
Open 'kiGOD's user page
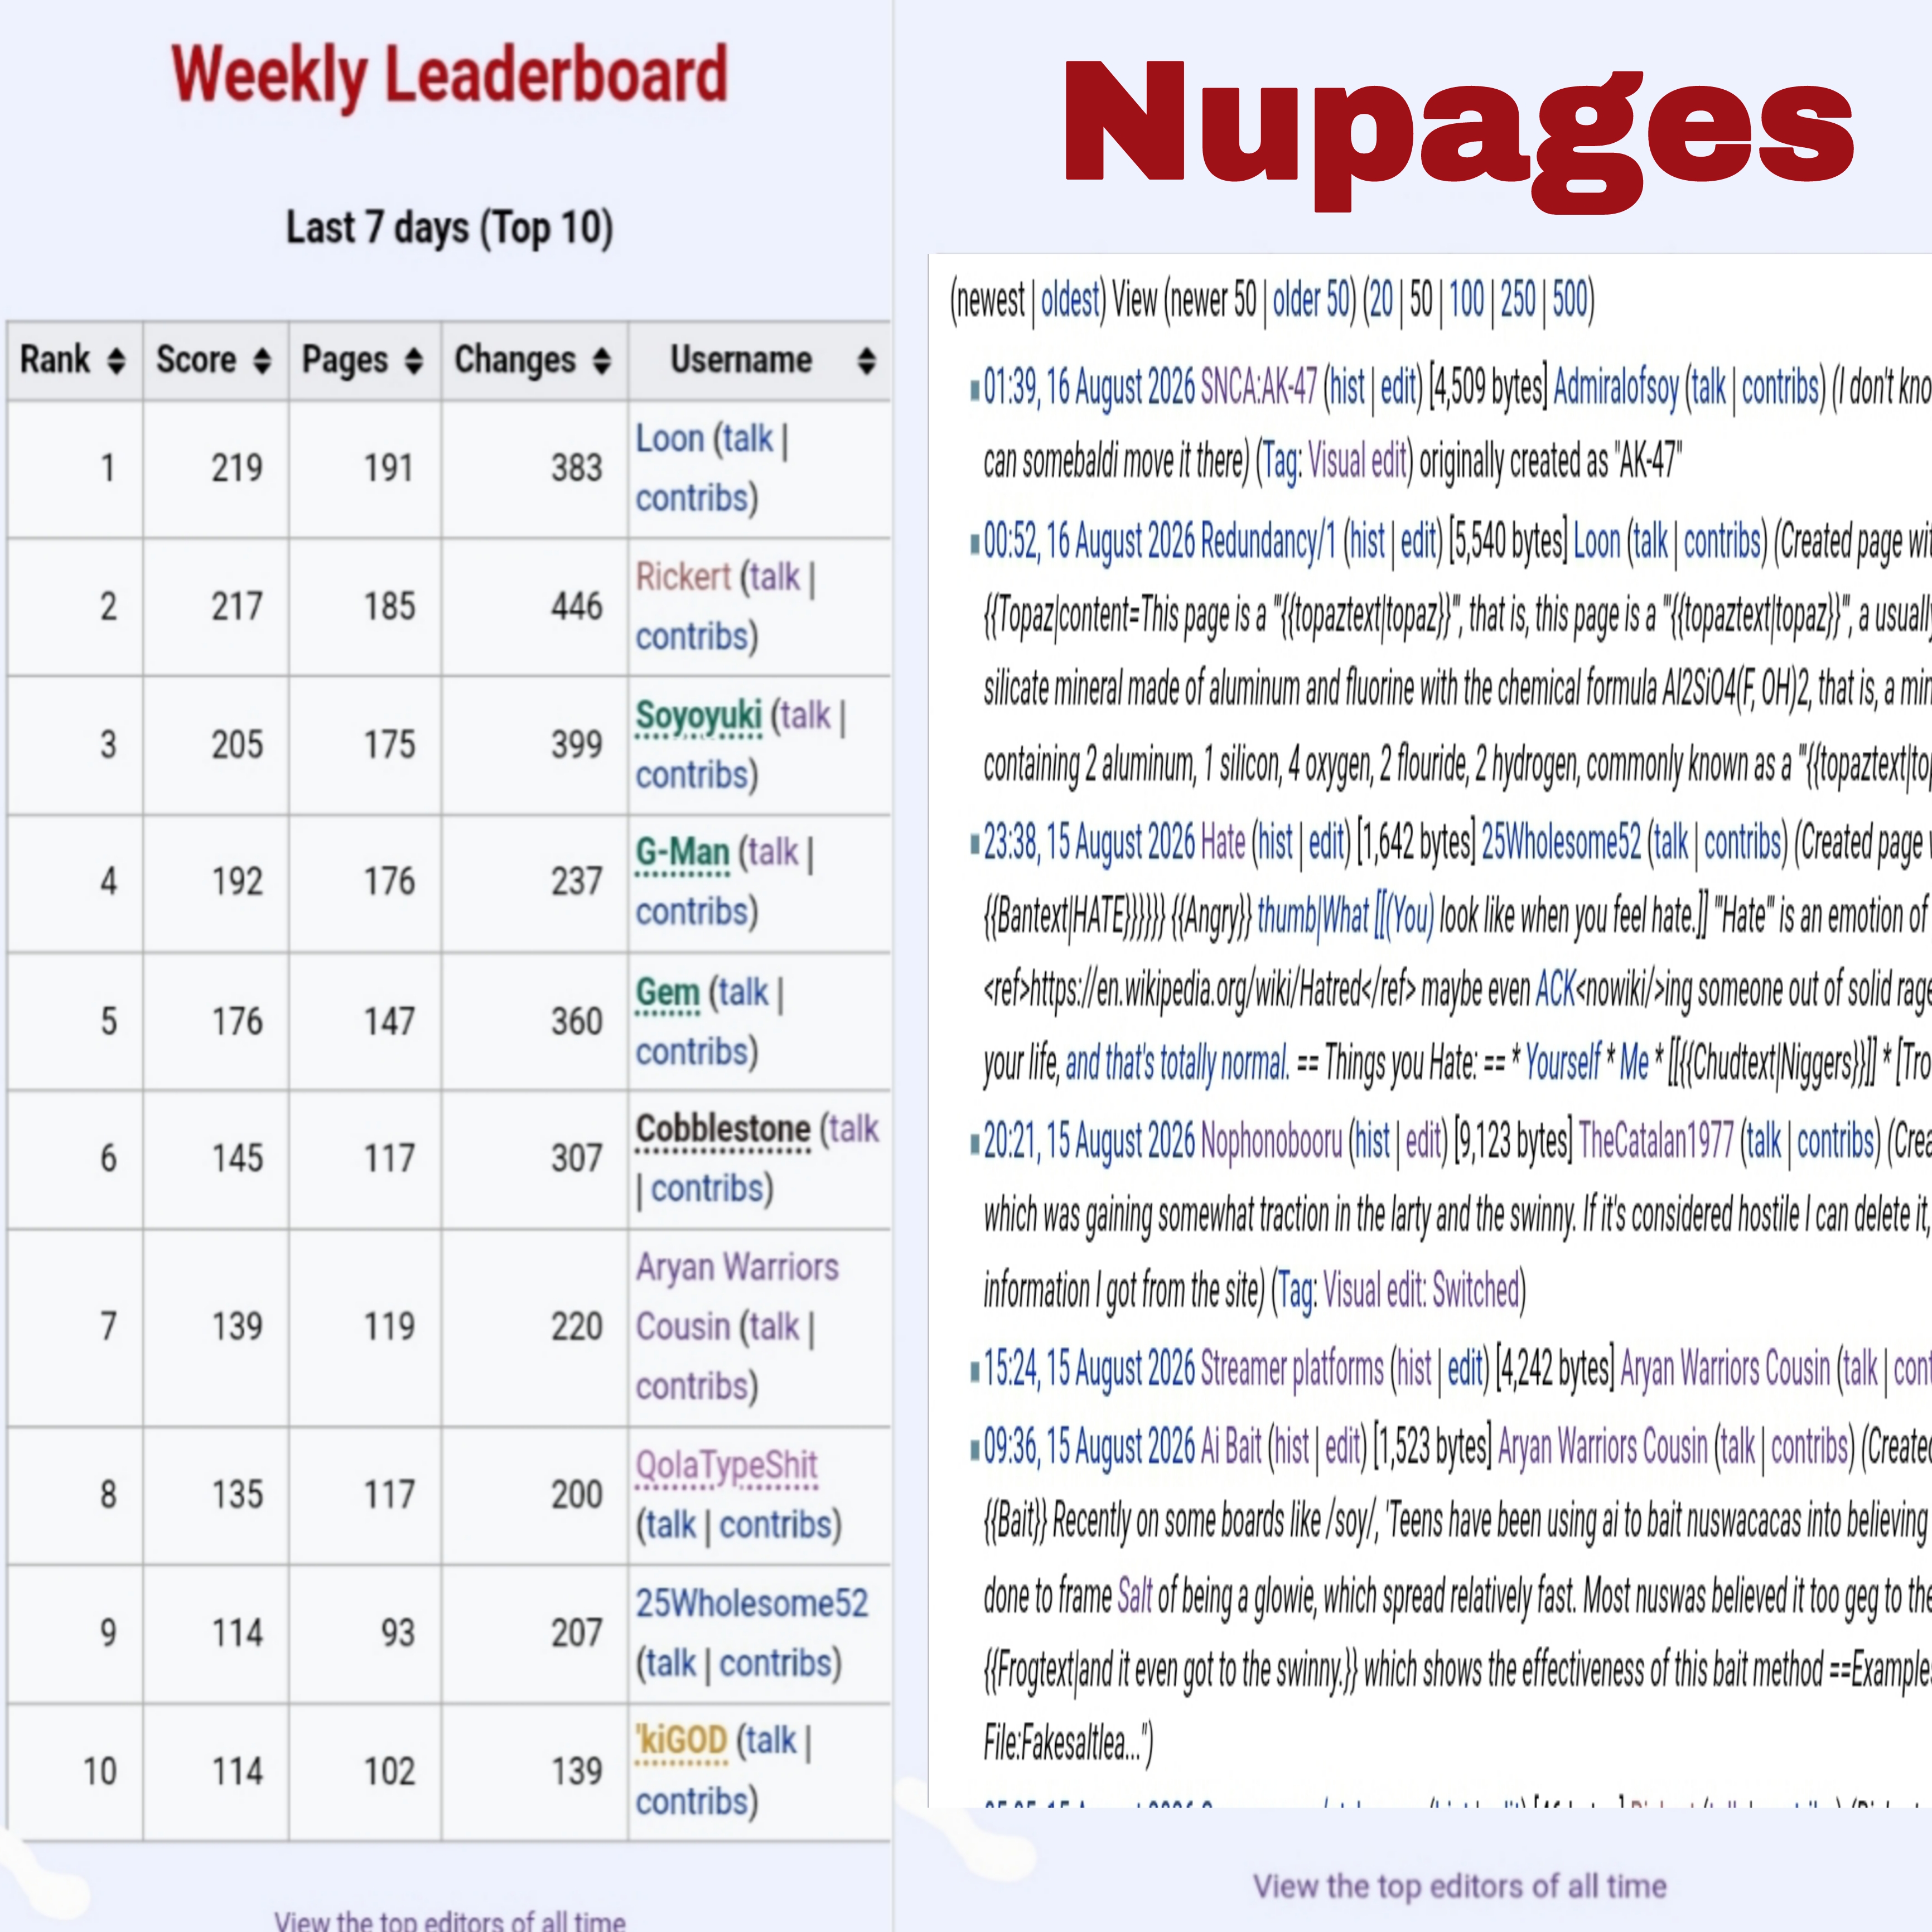(x=681, y=1741)
